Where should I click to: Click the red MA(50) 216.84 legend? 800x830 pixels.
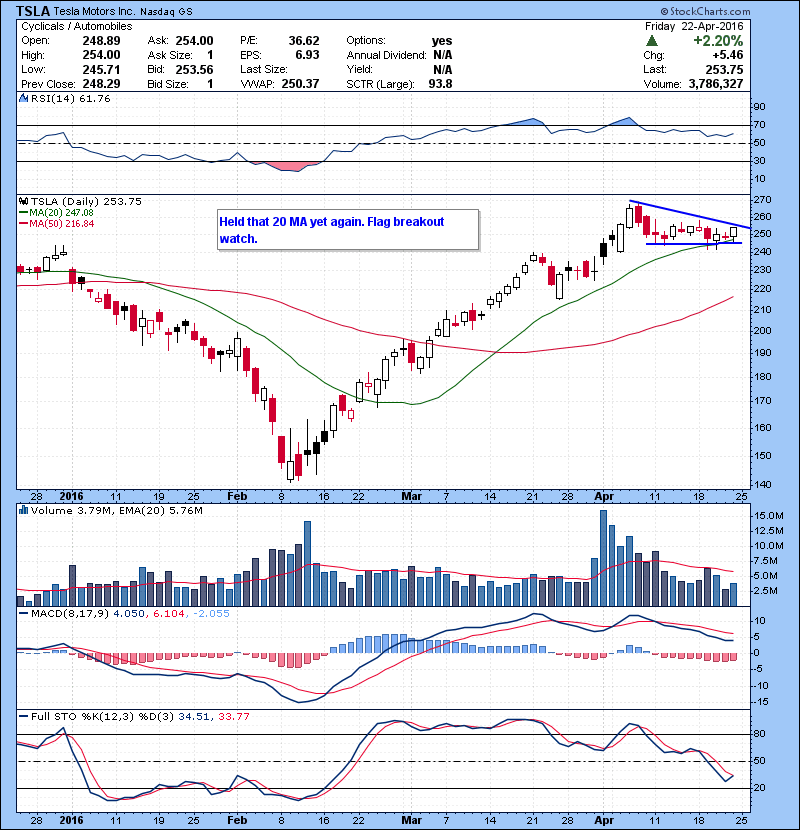click(56, 224)
